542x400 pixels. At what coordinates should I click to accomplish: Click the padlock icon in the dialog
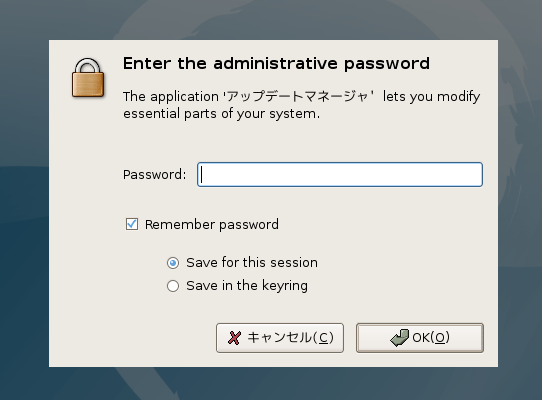coord(88,78)
